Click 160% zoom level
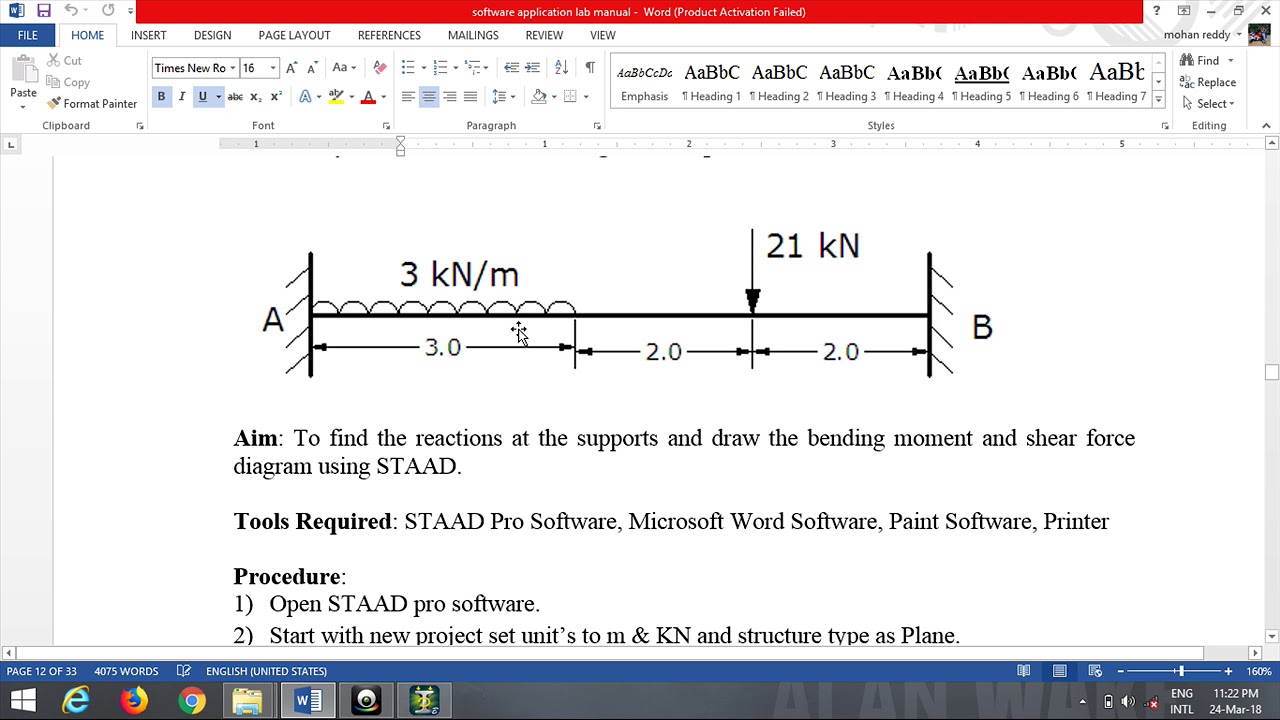This screenshot has width=1280, height=720. [x=1259, y=671]
